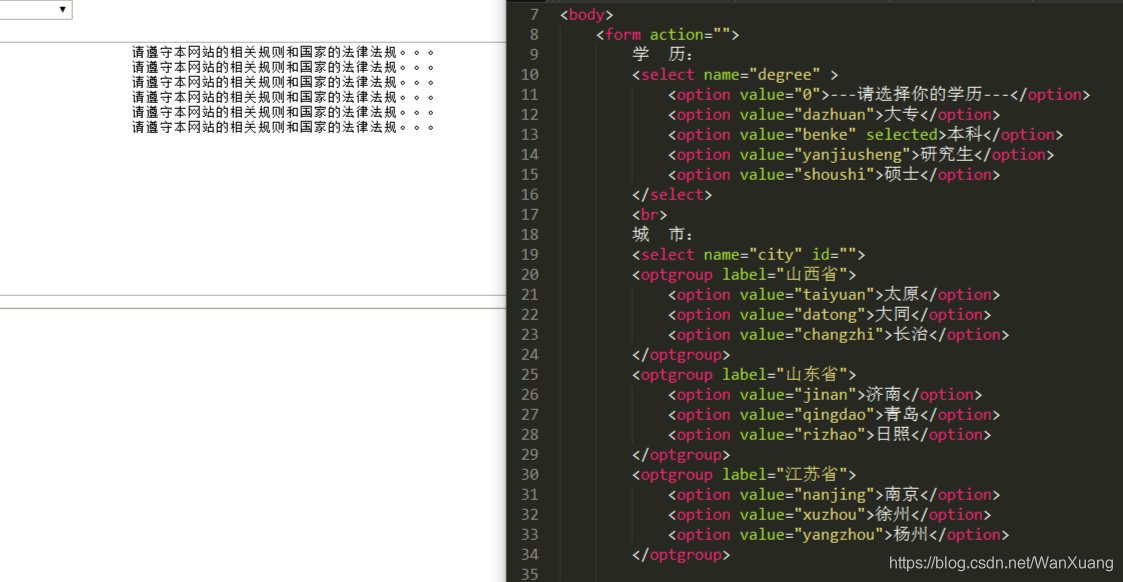Click line number 10 in the editor gutter
Viewport: 1123px width, 582px height.
pos(530,74)
